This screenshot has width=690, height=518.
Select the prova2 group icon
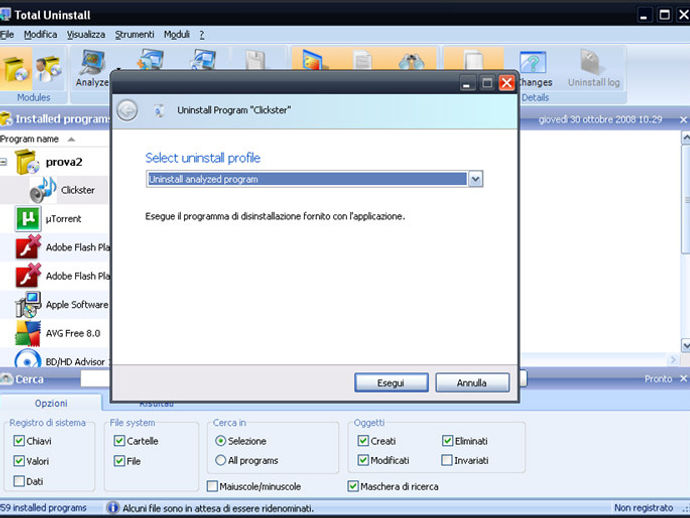27,162
